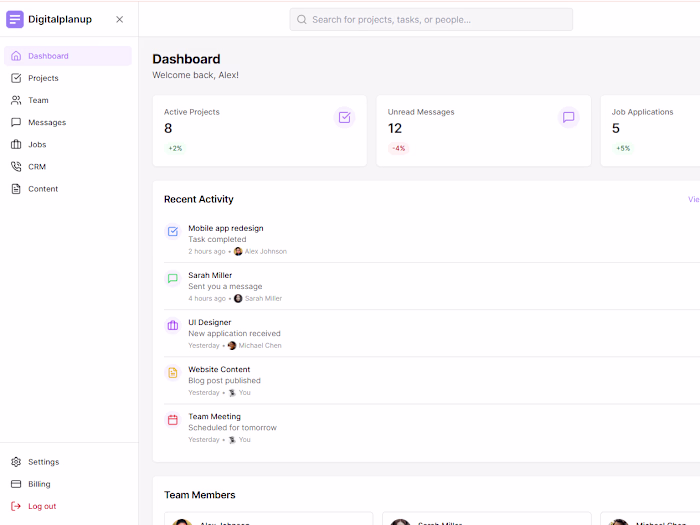The height and width of the screenshot is (525, 700).
Task: Click the Job Applications value 5
Action: 616,129
